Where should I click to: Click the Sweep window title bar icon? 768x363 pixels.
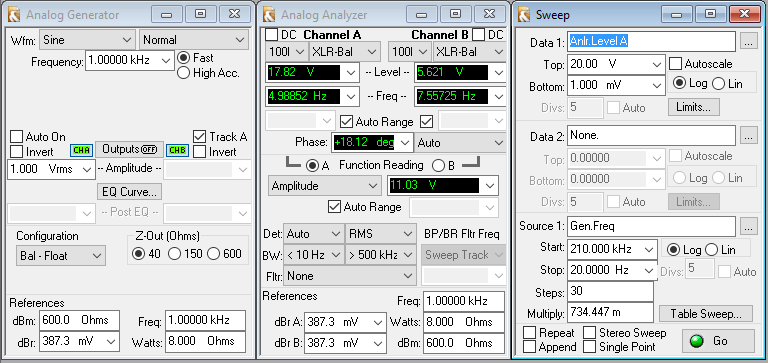[x=524, y=15]
